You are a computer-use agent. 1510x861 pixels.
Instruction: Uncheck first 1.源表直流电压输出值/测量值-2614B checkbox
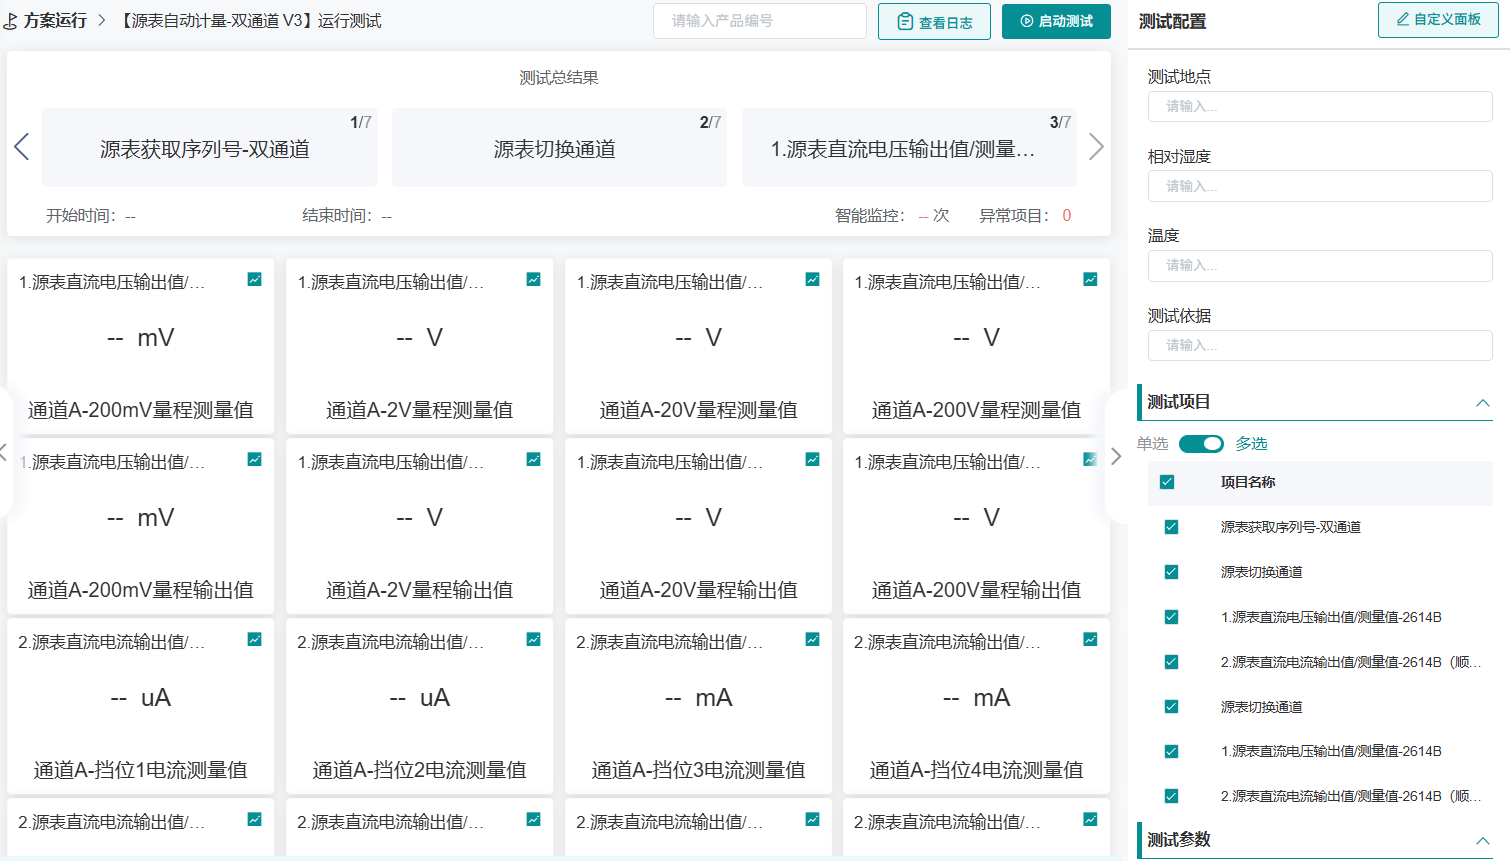1171,617
